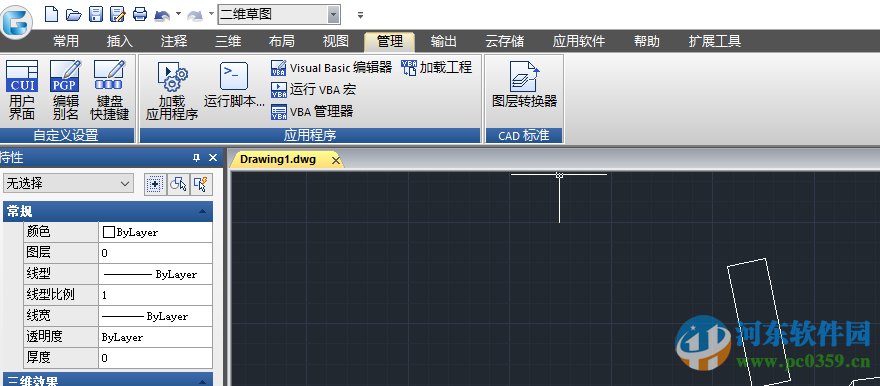Launch the 运行脚本 command icon

click(234, 85)
